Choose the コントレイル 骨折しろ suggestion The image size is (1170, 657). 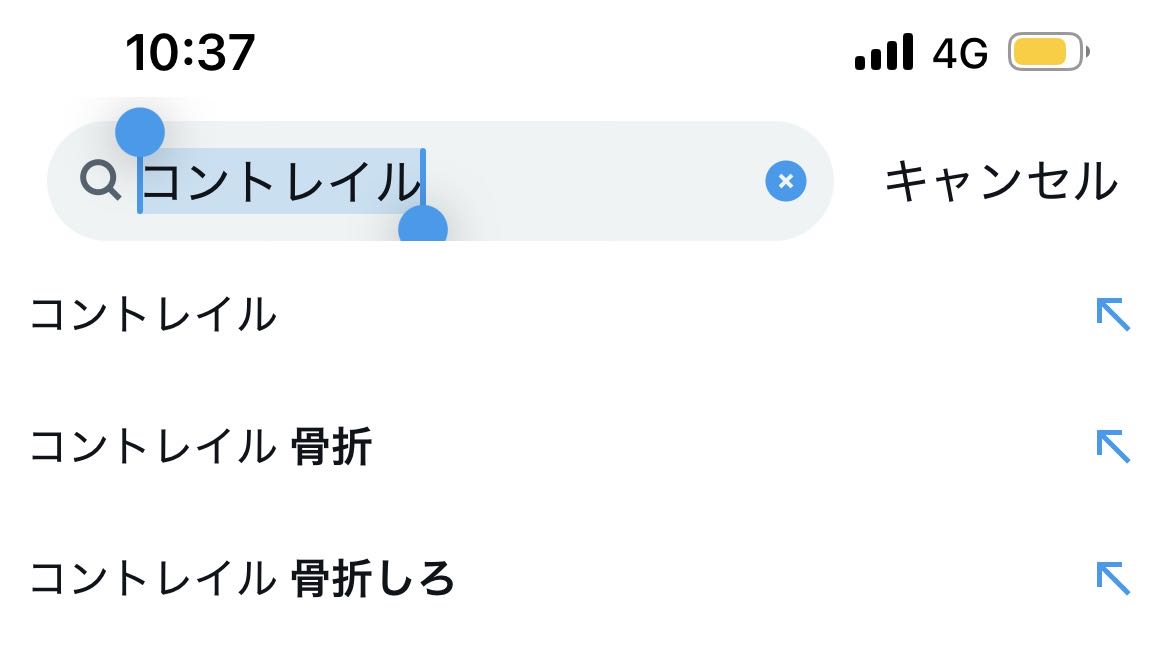coord(242,578)
